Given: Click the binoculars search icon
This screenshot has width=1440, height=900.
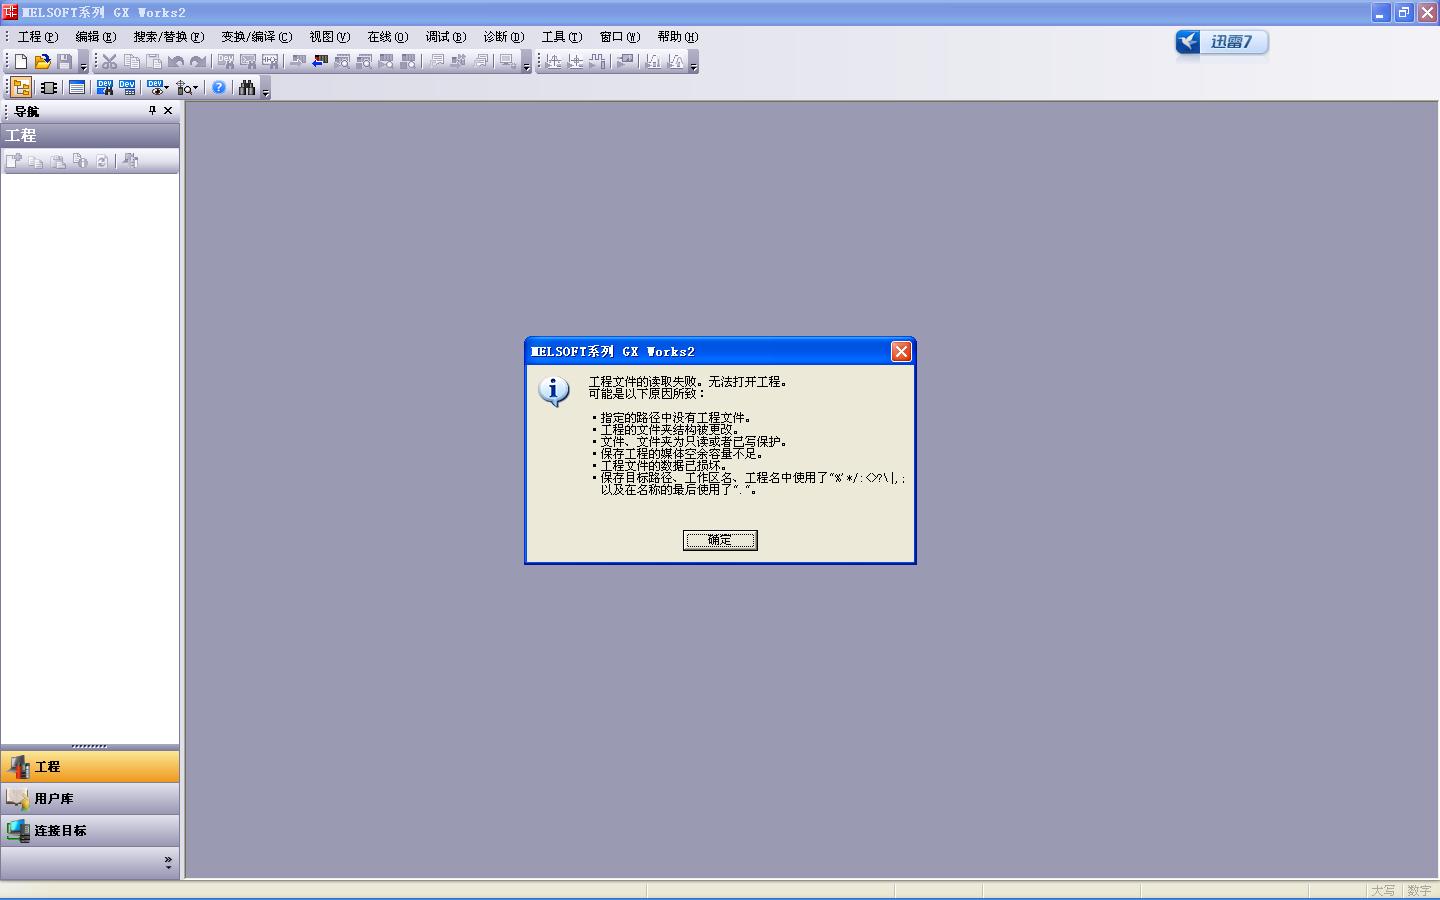Looking at the screenshot, I should point(247,88).
